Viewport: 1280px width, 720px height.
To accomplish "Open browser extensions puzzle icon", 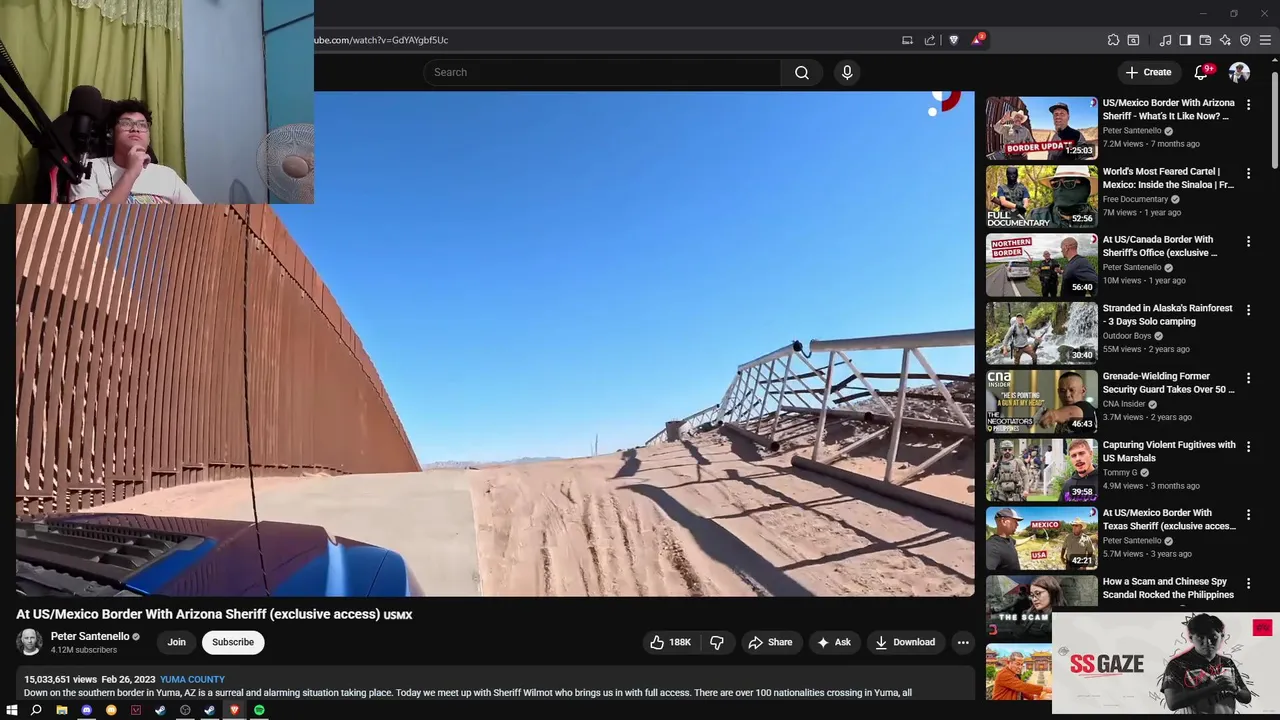I will tap(1113, 40).
